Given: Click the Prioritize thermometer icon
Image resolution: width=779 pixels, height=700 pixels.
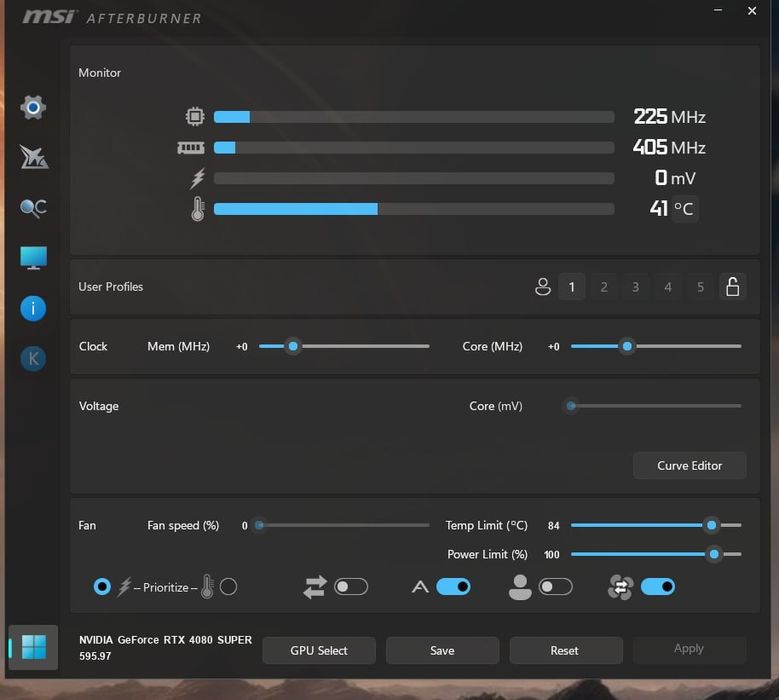Looking at the screenshot, I should [207, 586].
